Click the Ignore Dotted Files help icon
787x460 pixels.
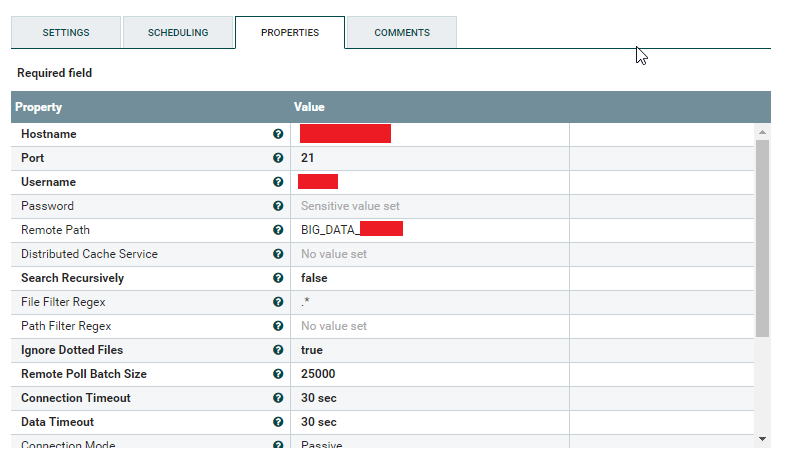[x=278, y=350]
